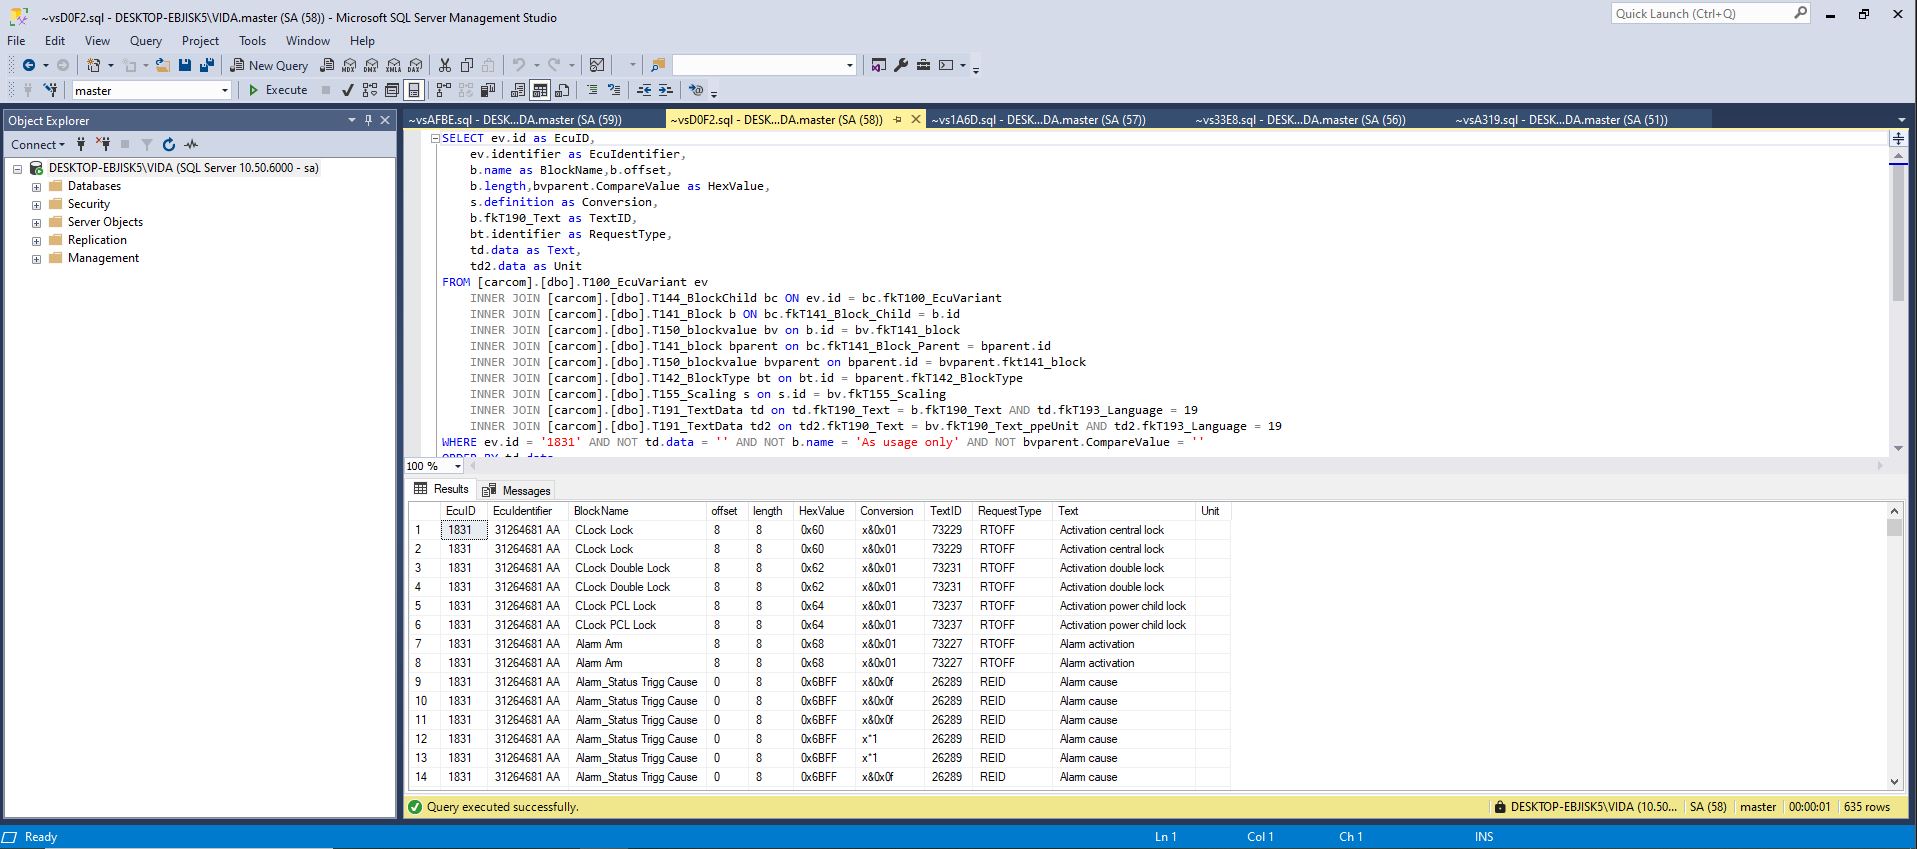Image resolution: width=1917 pixels, height=849 pixels.
Task: Open a file with the Open File icon
Action: (x=163, y=65)
